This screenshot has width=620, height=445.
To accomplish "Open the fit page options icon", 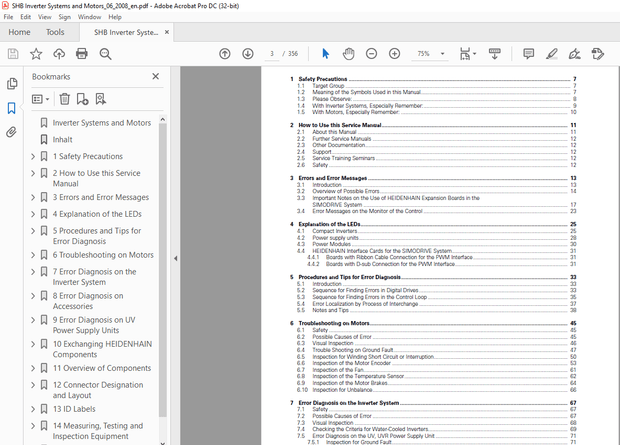I will [467, 54].
